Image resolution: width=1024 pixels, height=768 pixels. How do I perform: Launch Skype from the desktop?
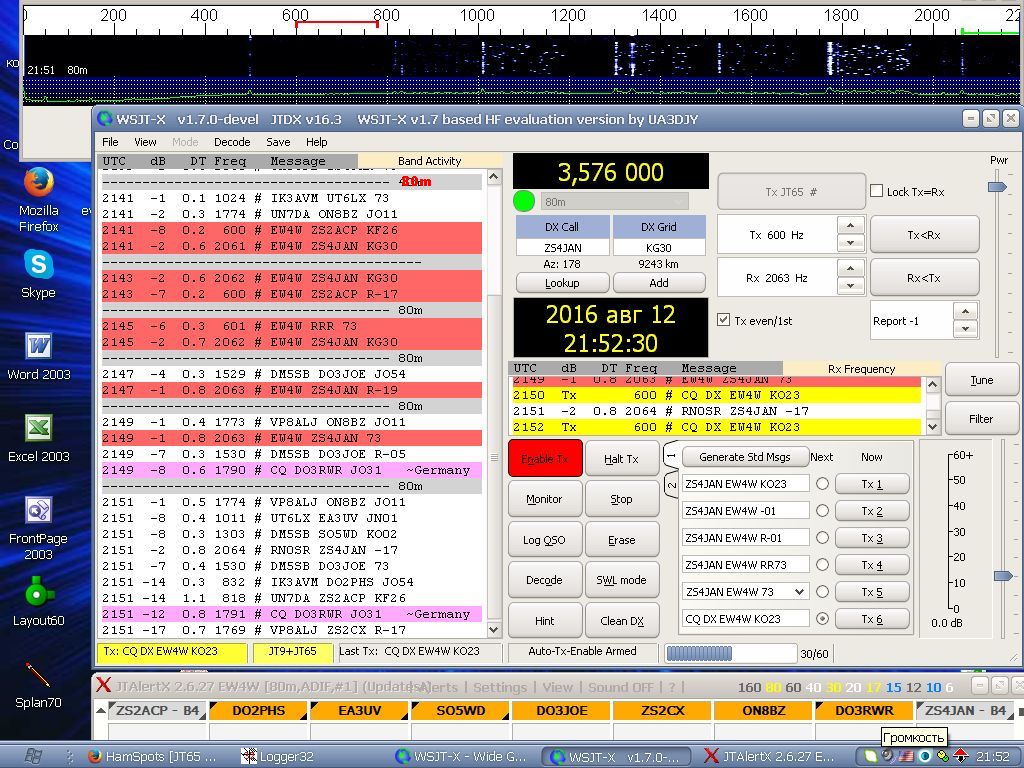(x=38, y=265)
